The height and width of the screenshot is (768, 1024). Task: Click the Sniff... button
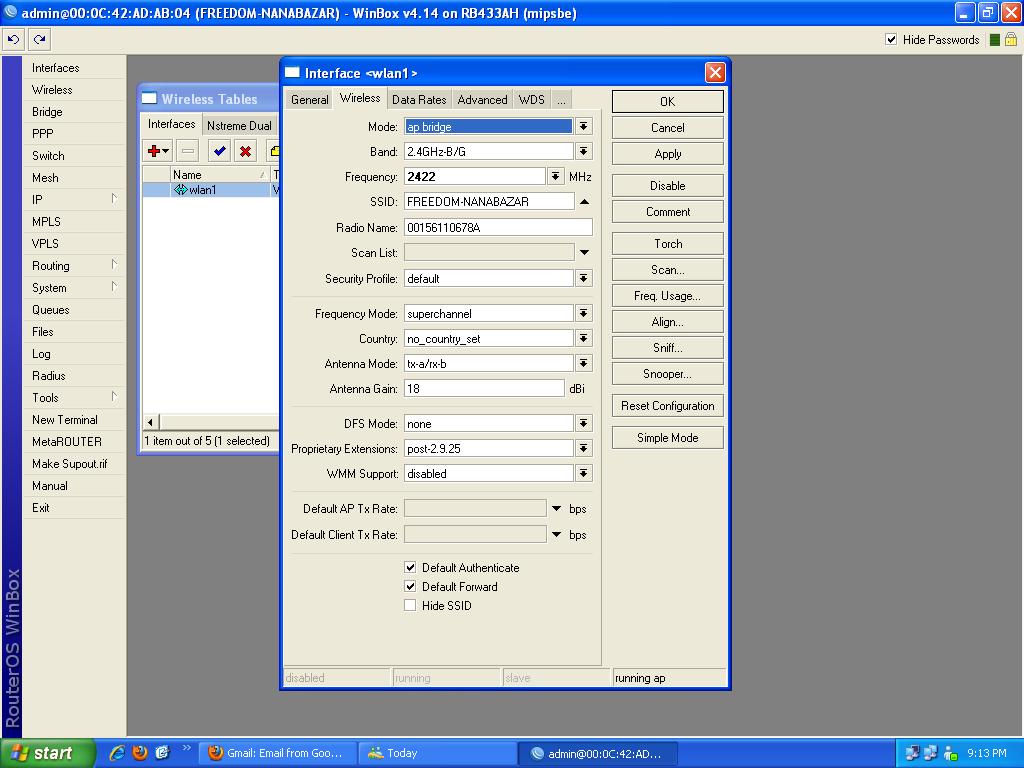tap(667, 348)
